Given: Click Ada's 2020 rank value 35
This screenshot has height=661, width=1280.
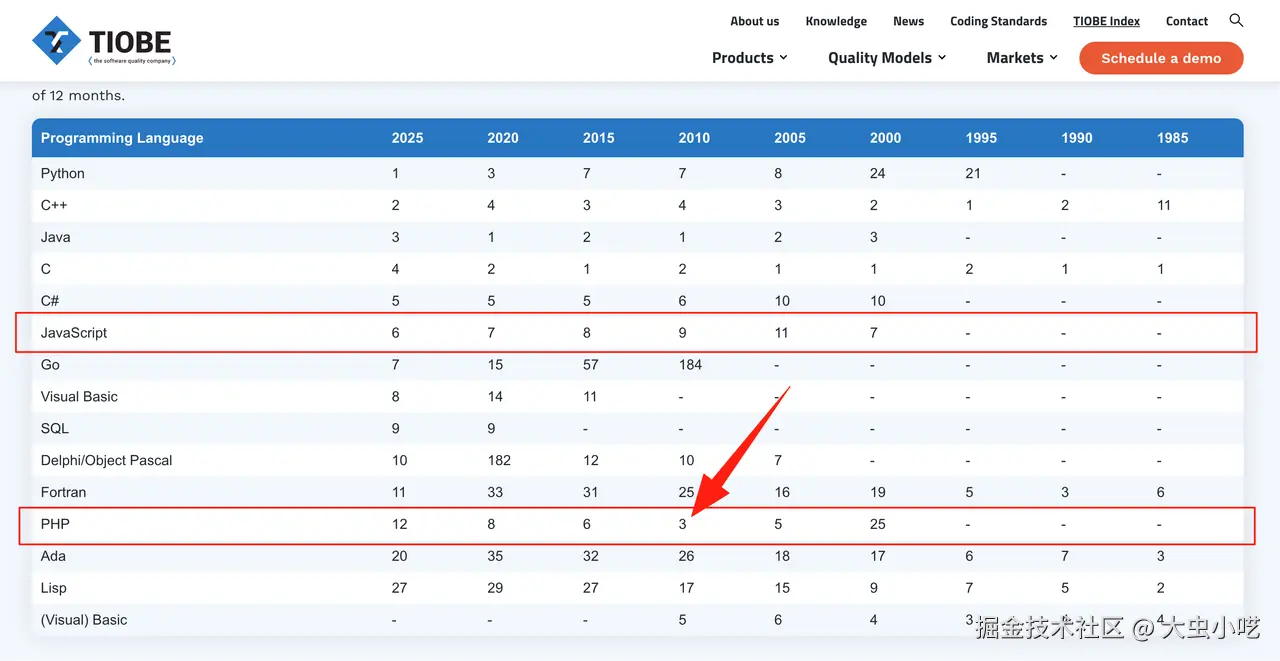Looking at the screenshot, I should pos(495,556).
